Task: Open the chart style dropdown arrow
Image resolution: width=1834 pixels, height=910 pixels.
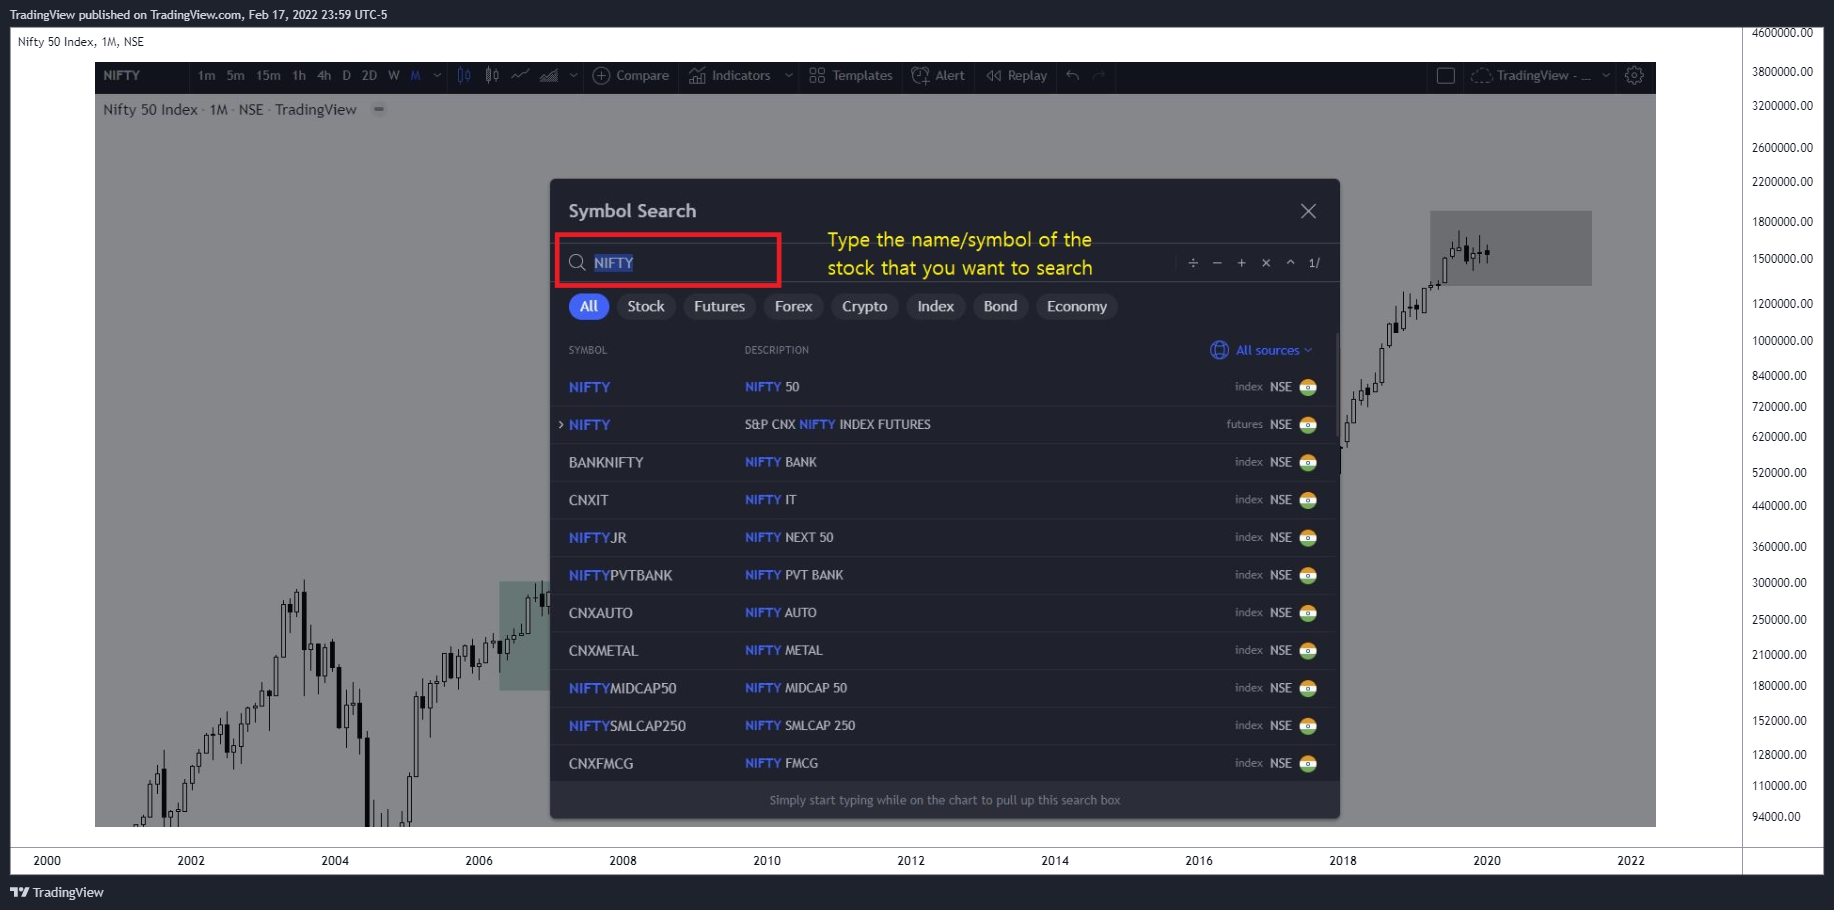Action: (x=573, y=75)
